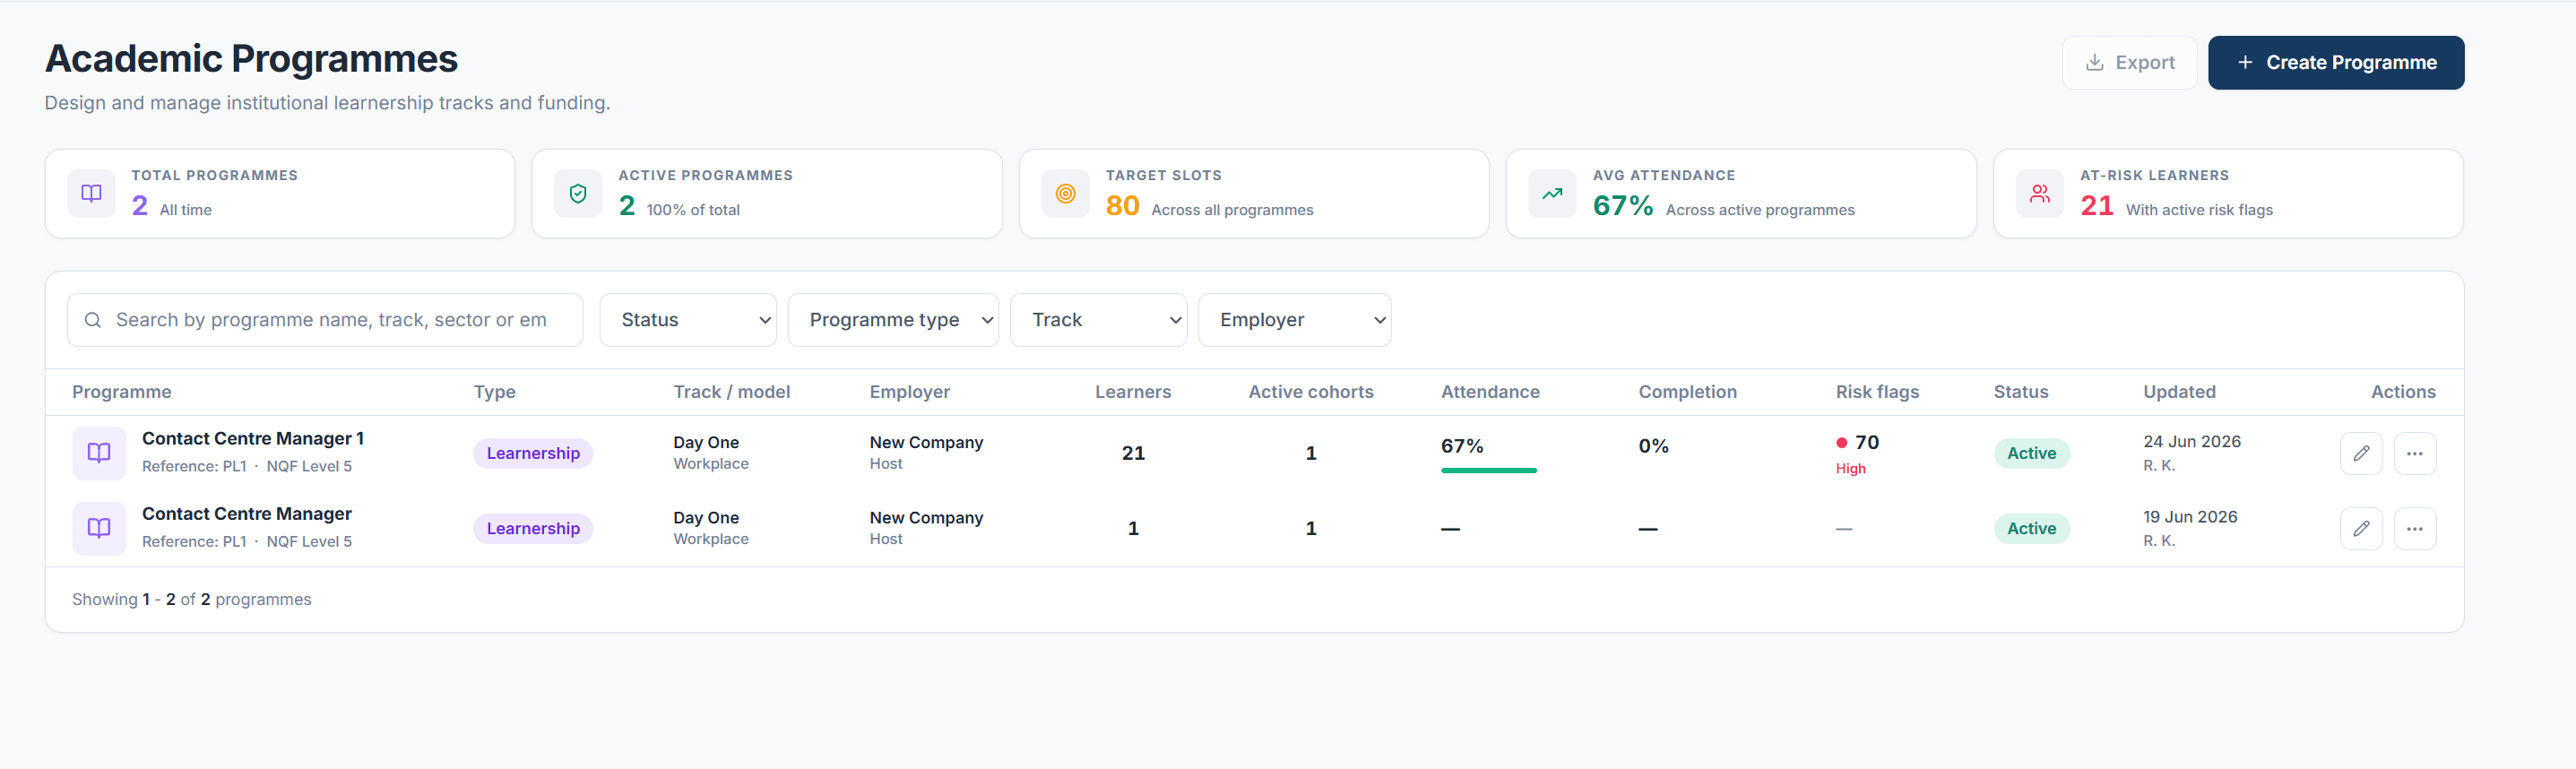
Task: Click New Company employer in 19 Jun 2026 row
Action: (x=926, y=517)
